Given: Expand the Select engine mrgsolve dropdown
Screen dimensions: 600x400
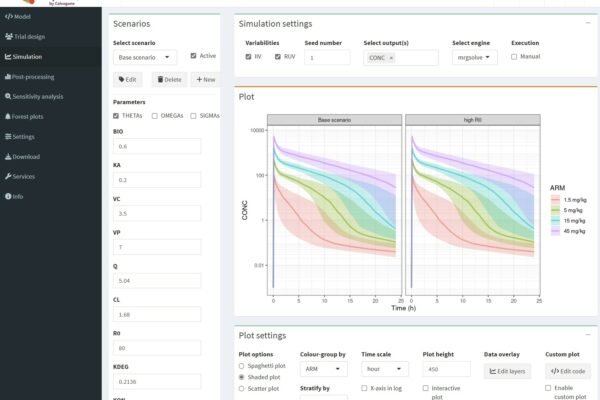Looking at the screenshot, I should pyautogui.click(x=475, y=58).
